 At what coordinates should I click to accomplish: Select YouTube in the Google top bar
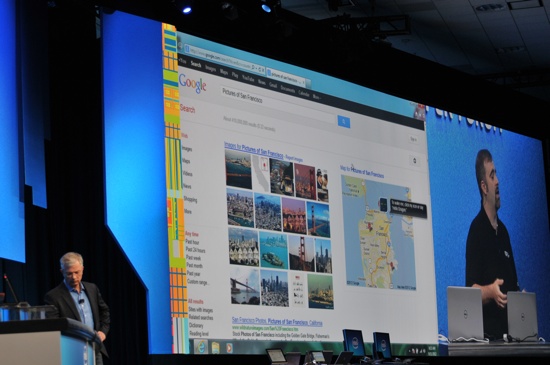pyautogui.click(x=248, y=79)
